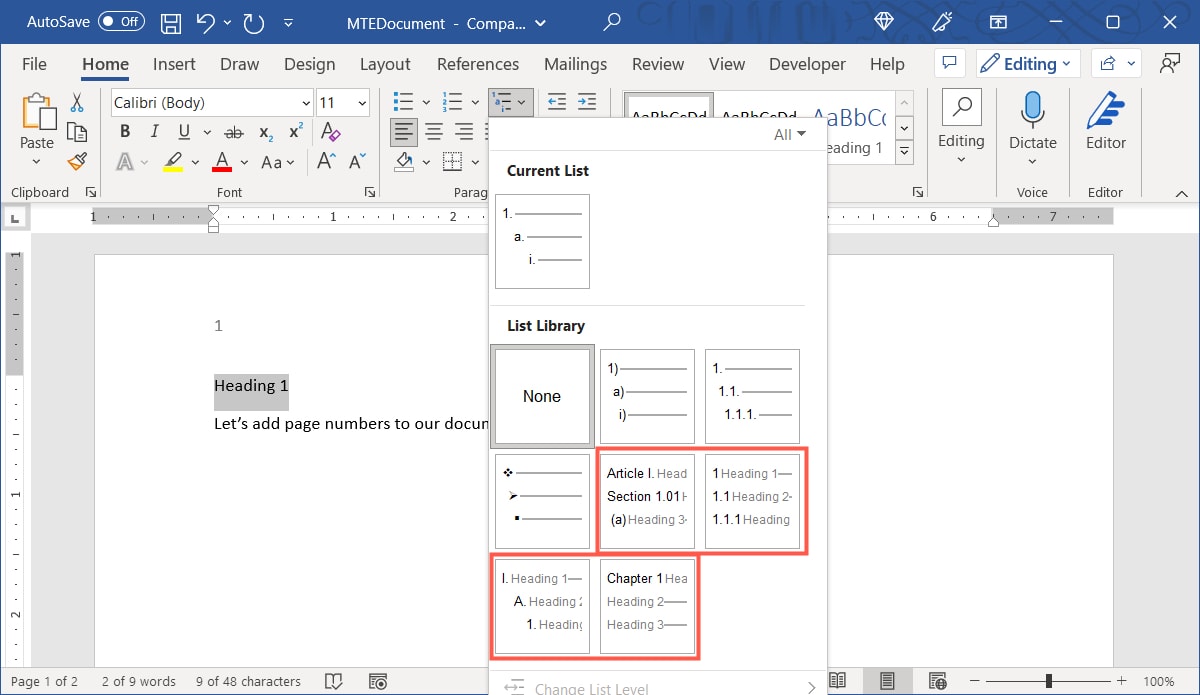Open the Comments button
The width and height of the screenshot is (1200, 695).
949,63
